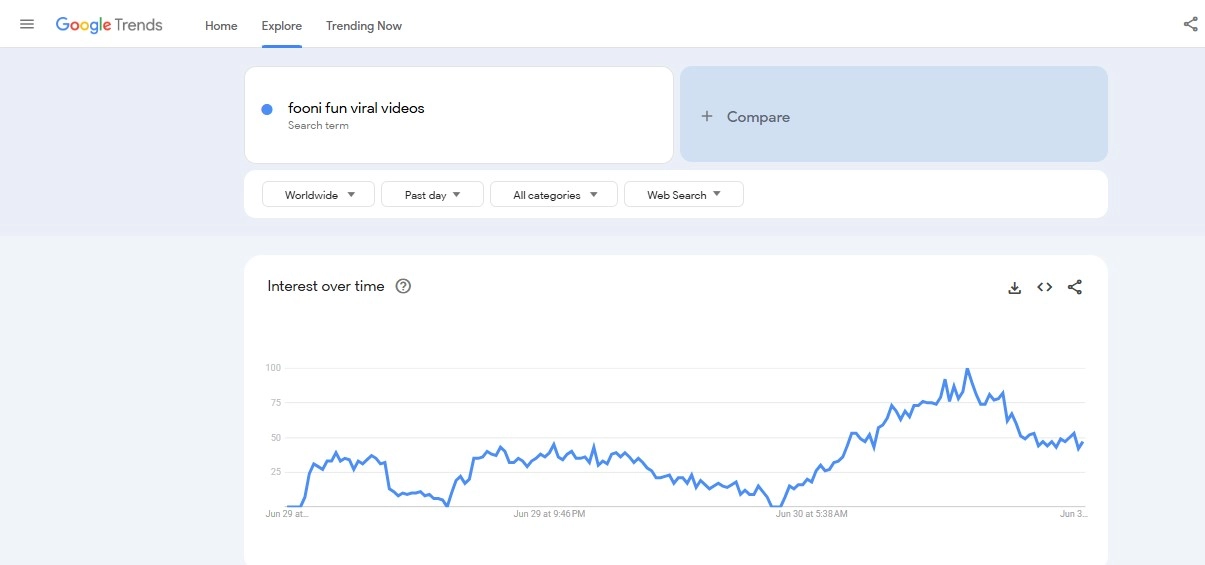Click the Compare text label

coord(758,117)
